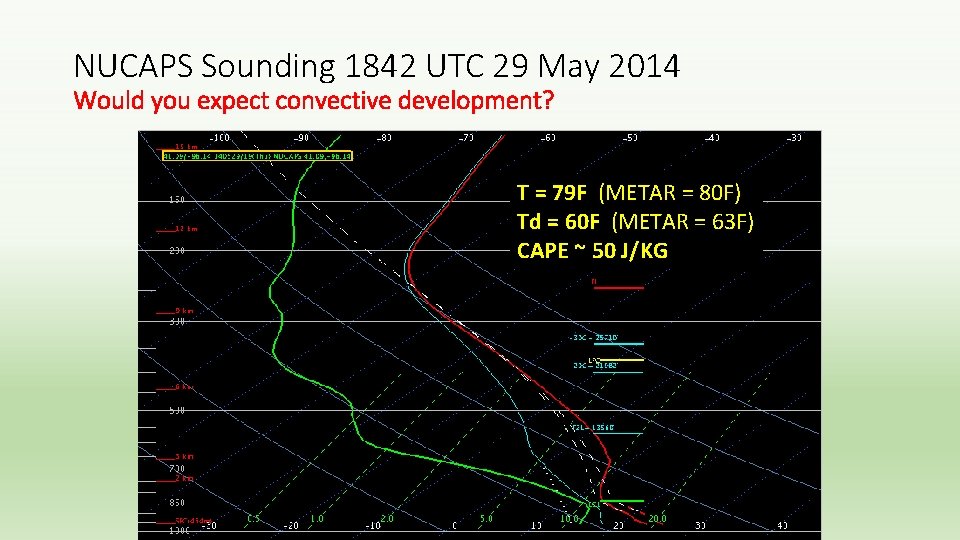Click the green 2.0 mixing ratio label
960x540 pixels.
[387, 519]
